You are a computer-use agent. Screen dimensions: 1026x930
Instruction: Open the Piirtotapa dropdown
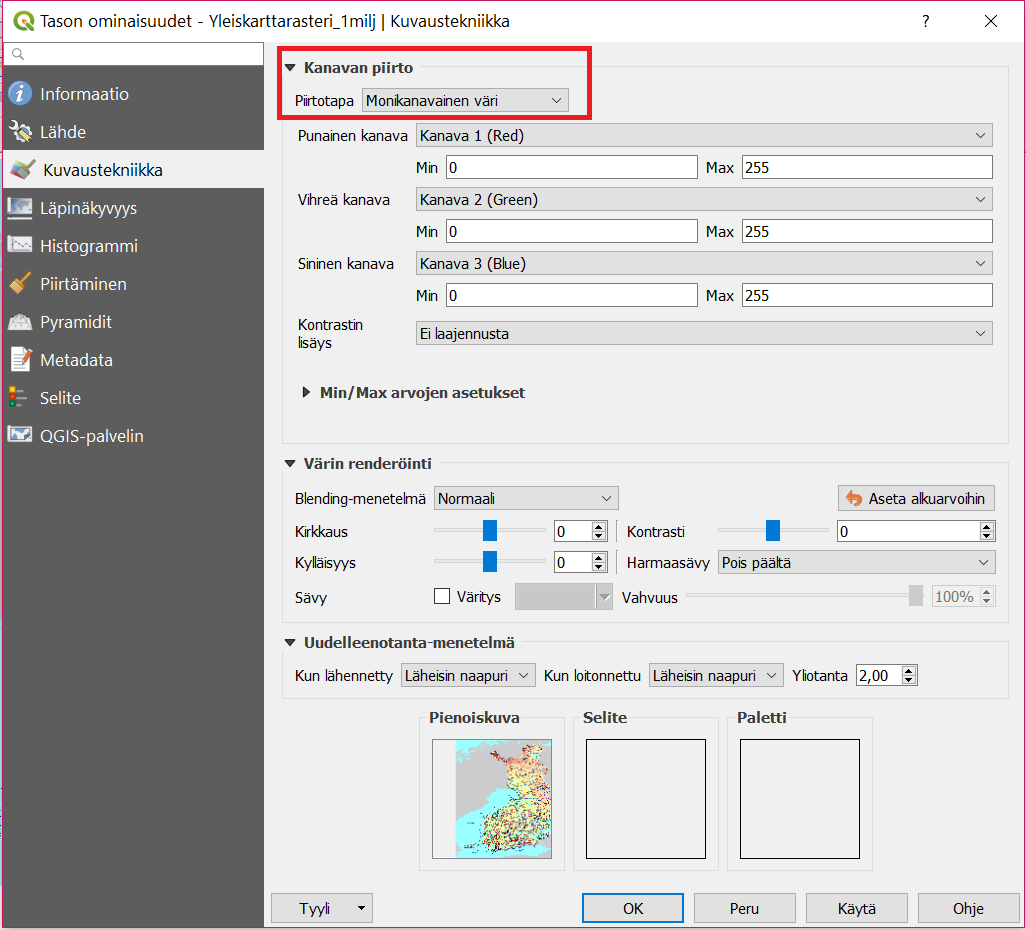465,100
